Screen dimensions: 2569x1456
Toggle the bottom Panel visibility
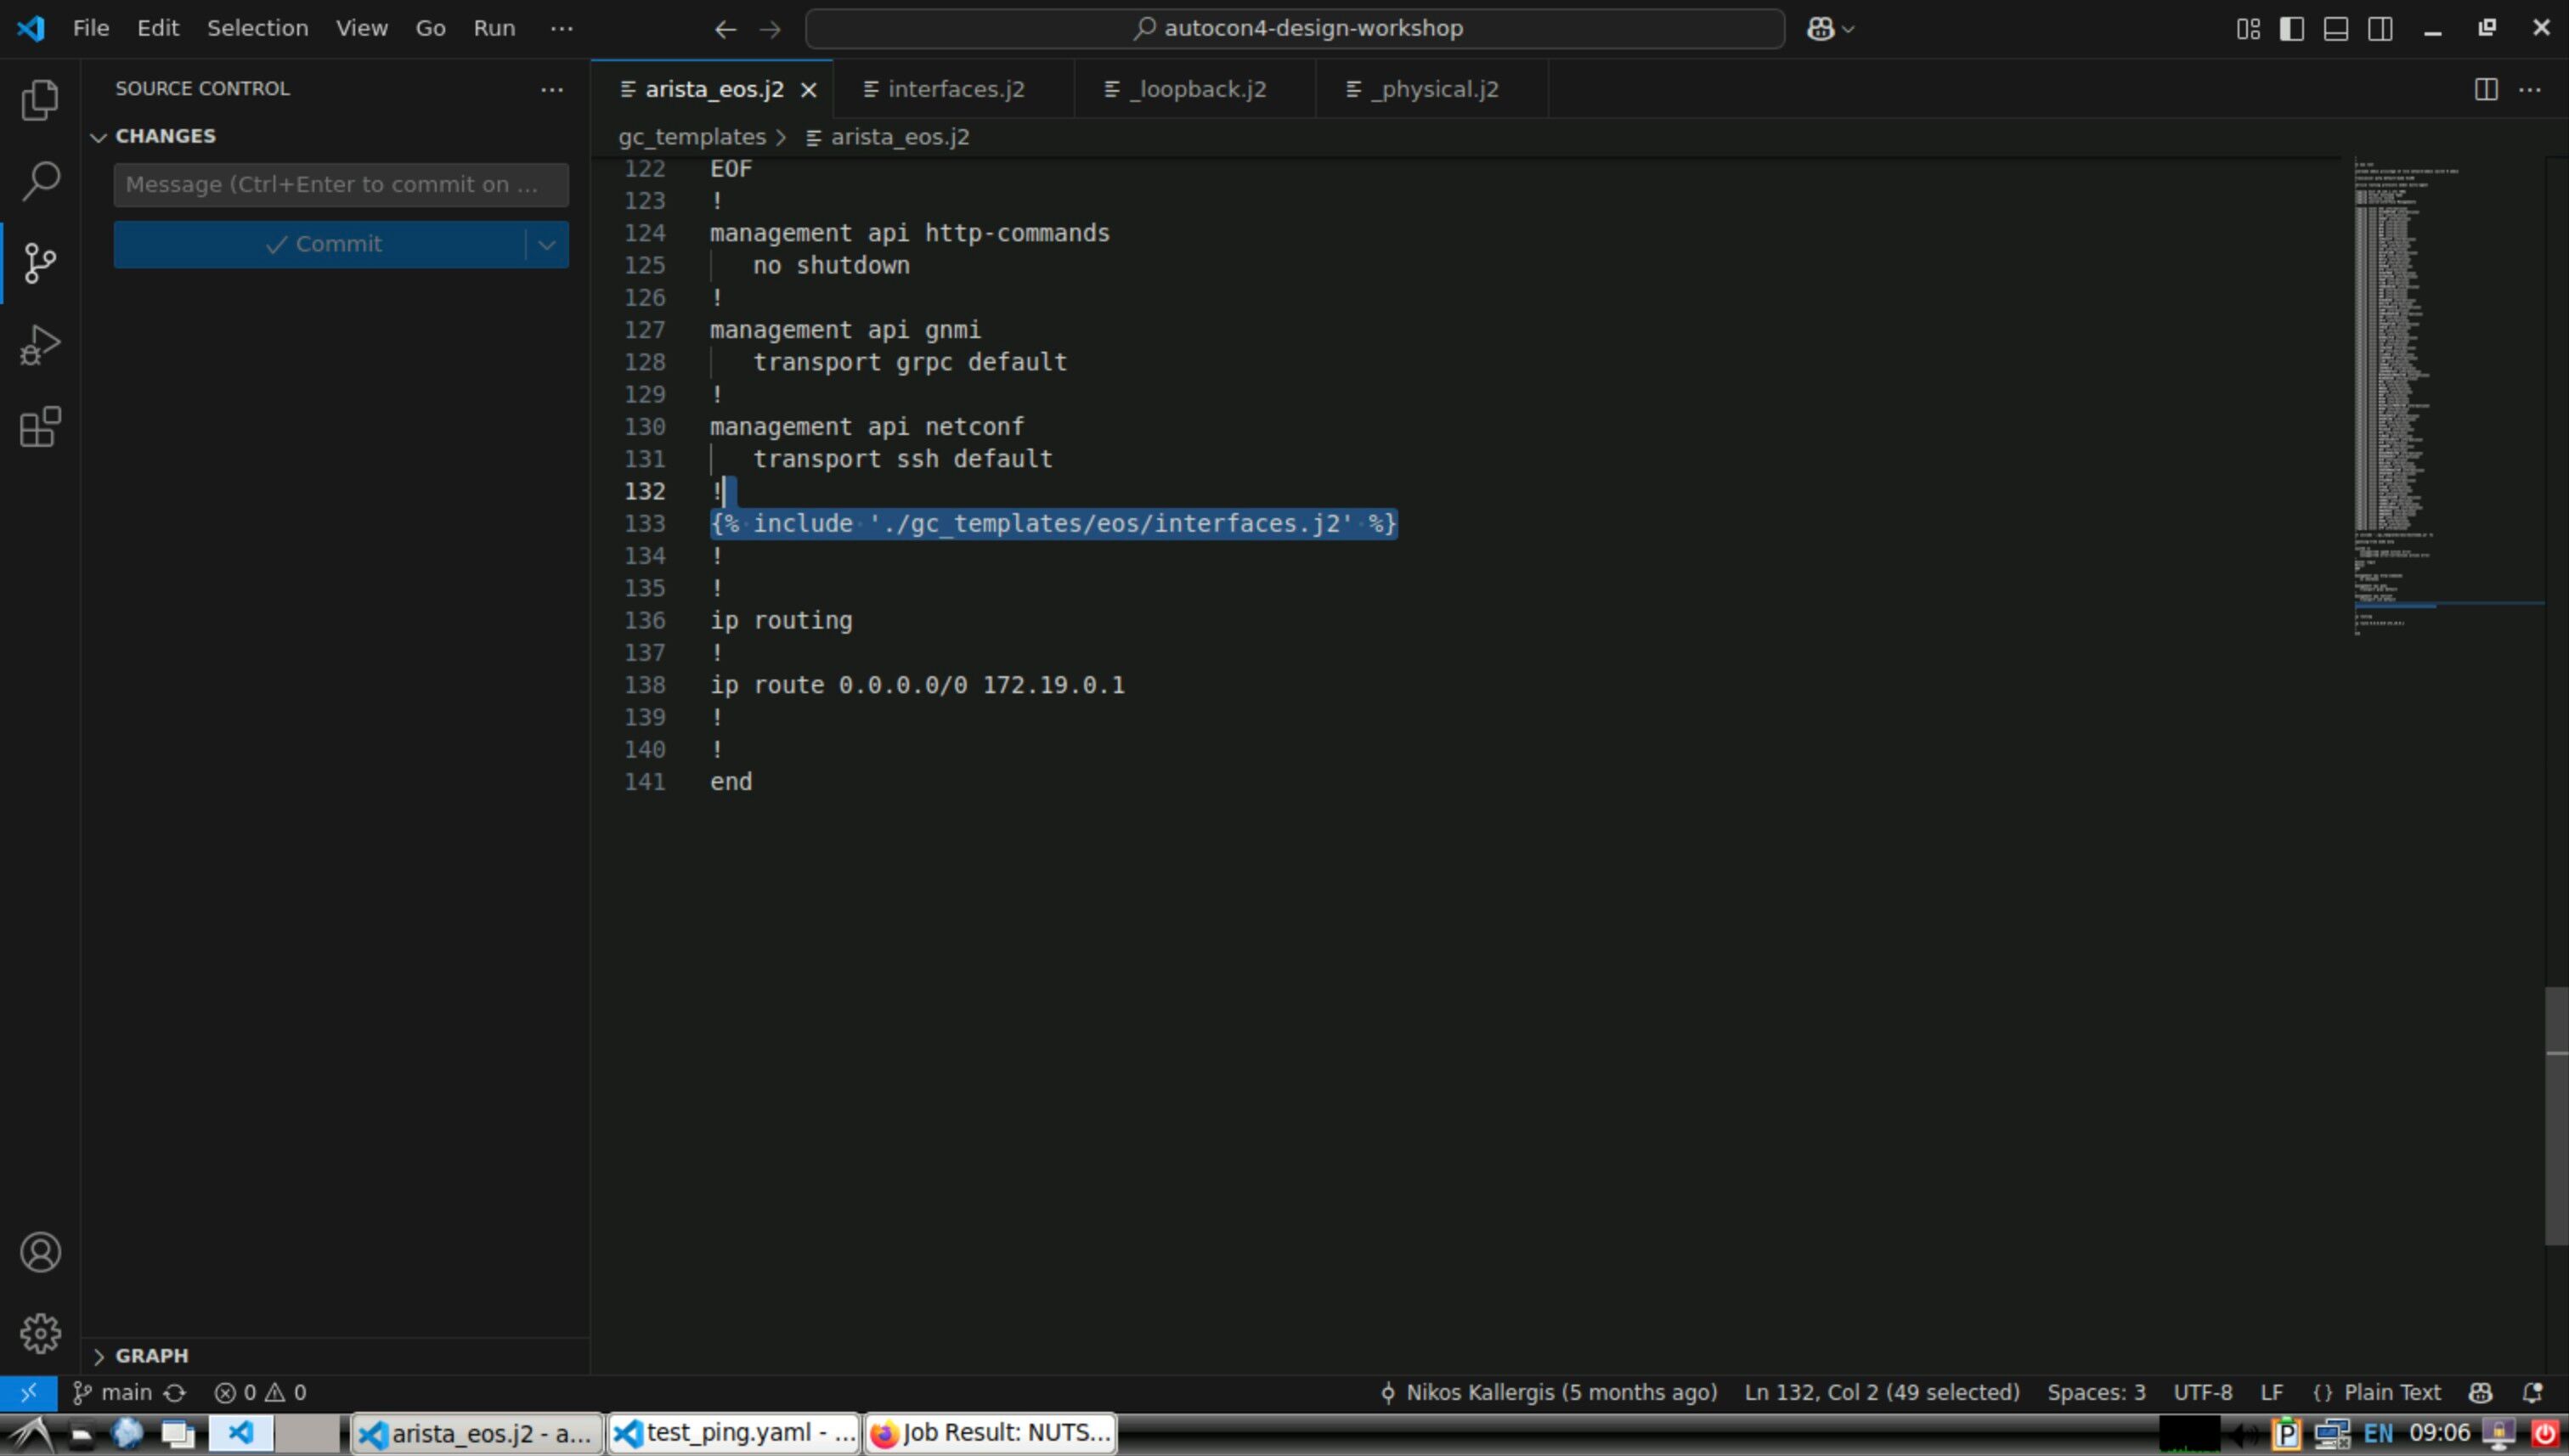2335,29
